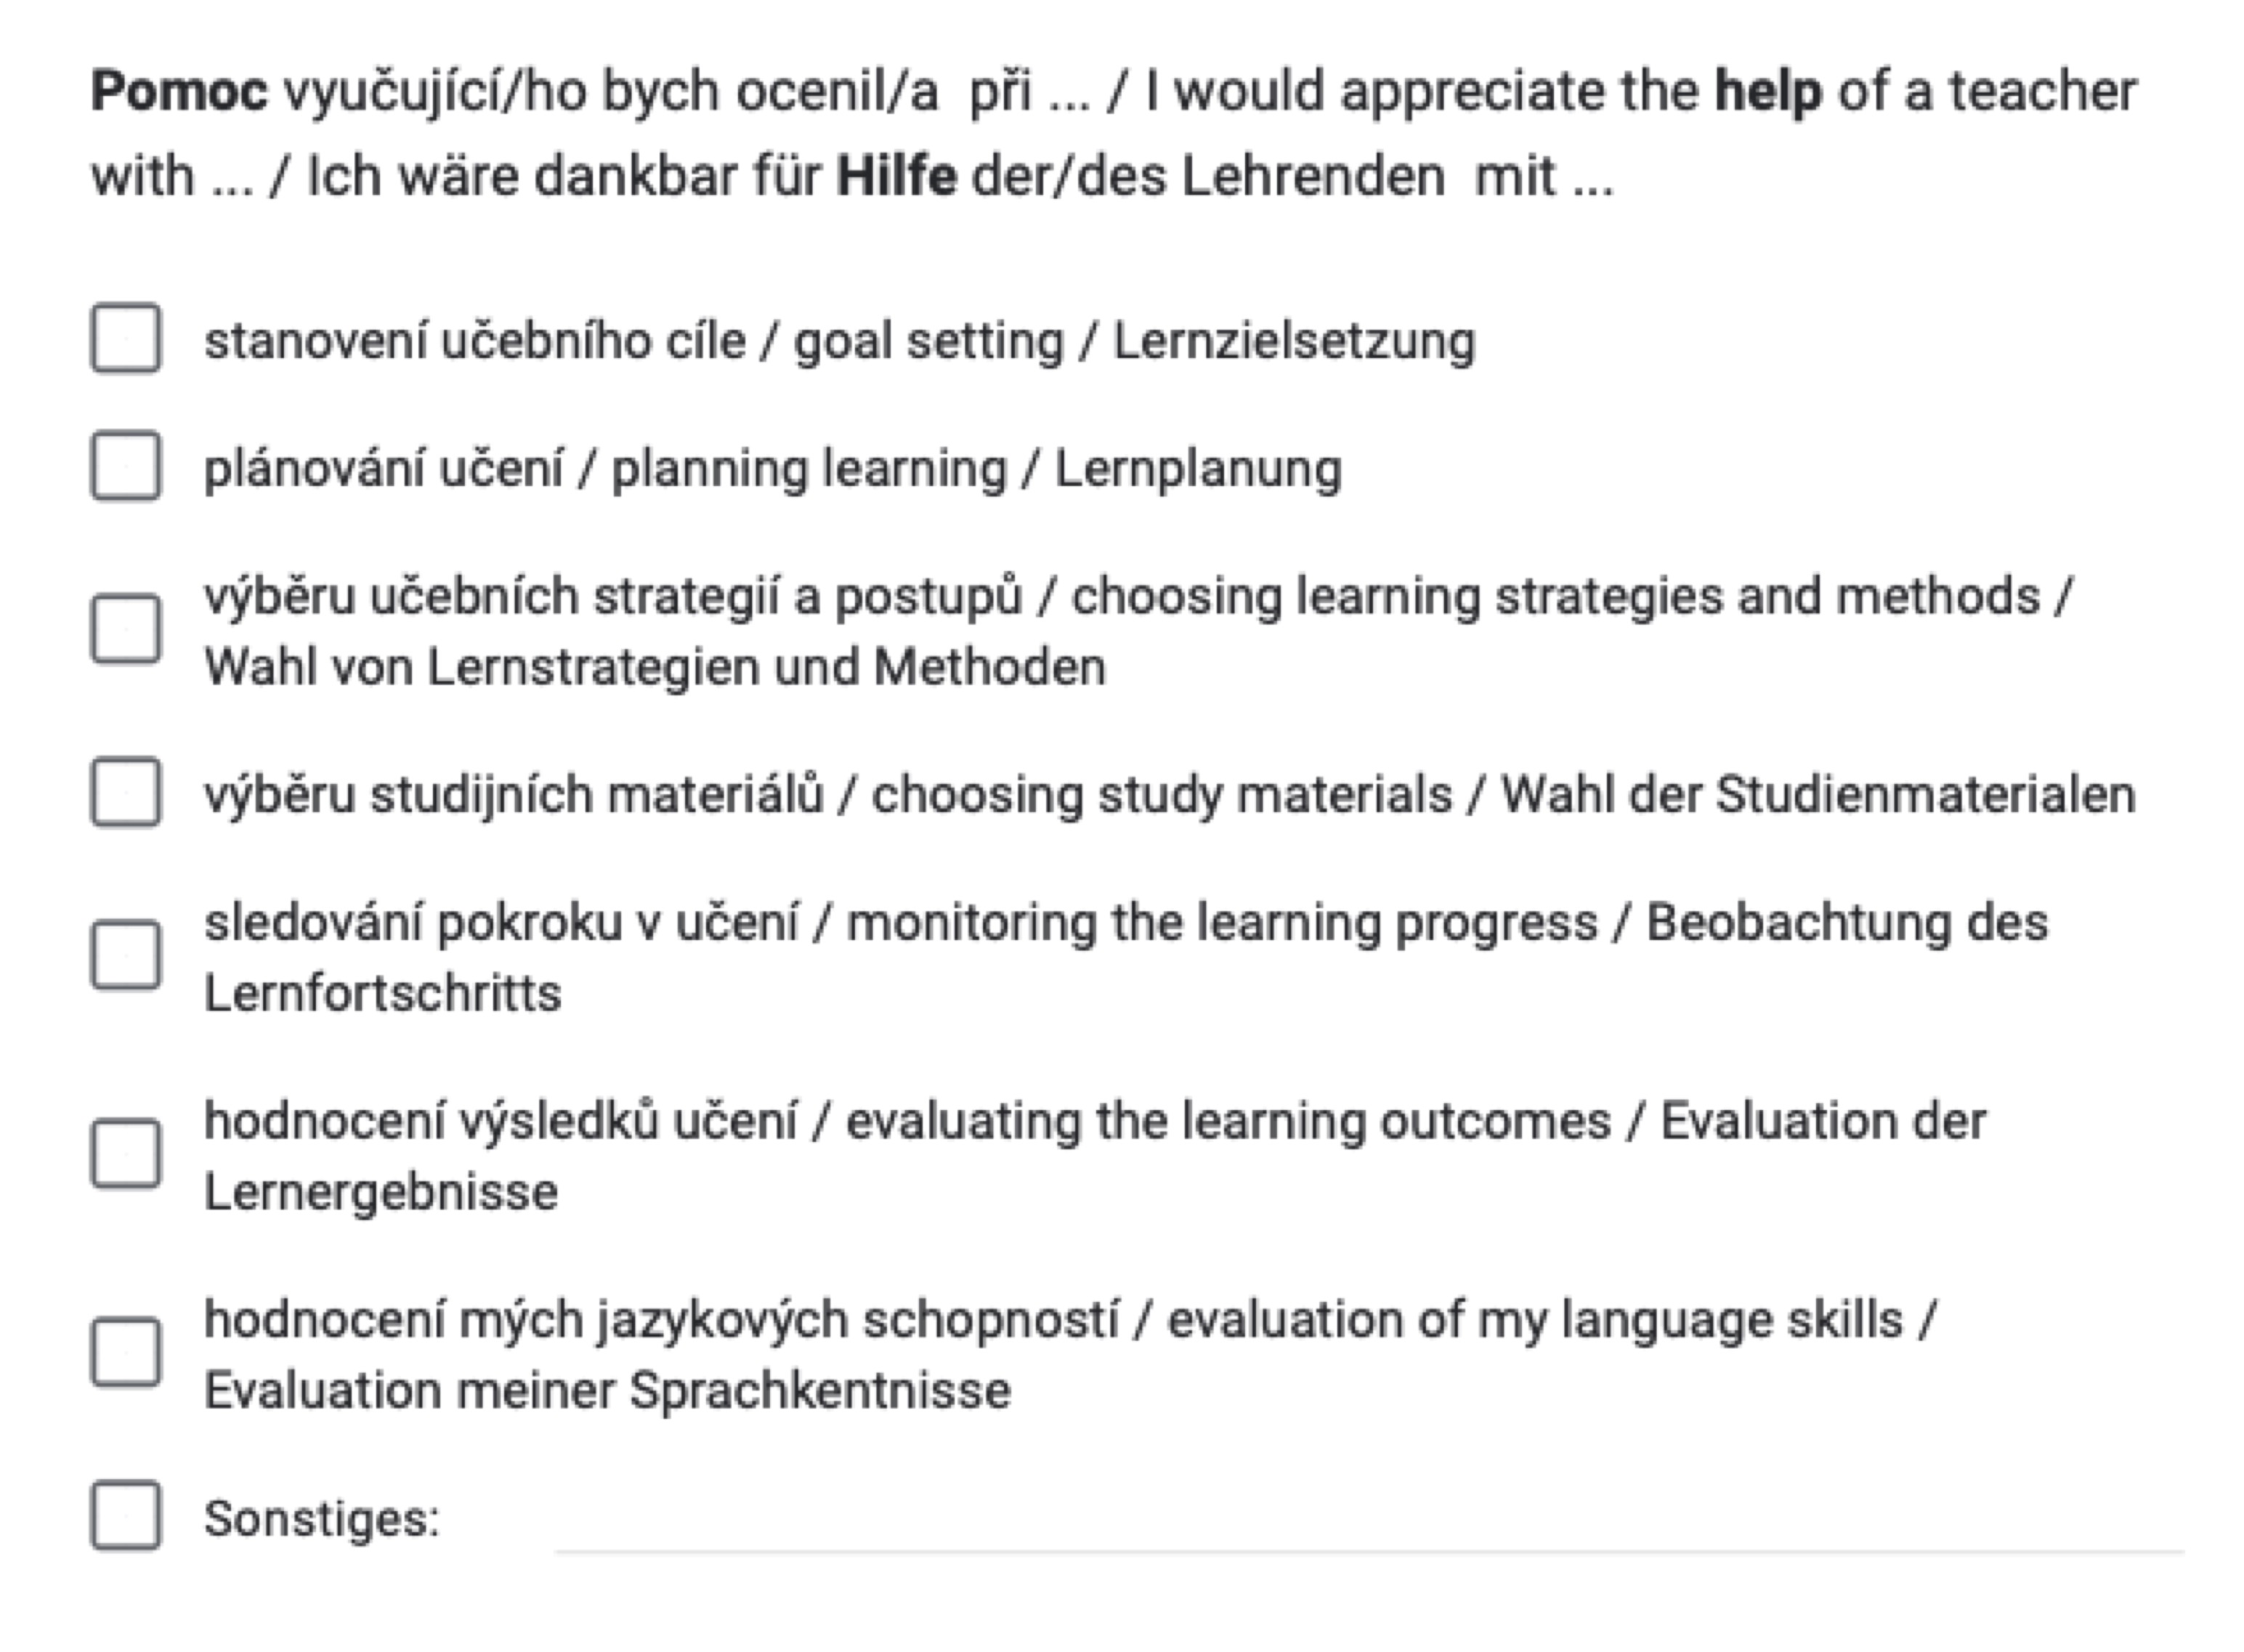Click the 'Lernzielsetzung' option label text
Screen dimensions: 2244x1652
click(1293, 341)
